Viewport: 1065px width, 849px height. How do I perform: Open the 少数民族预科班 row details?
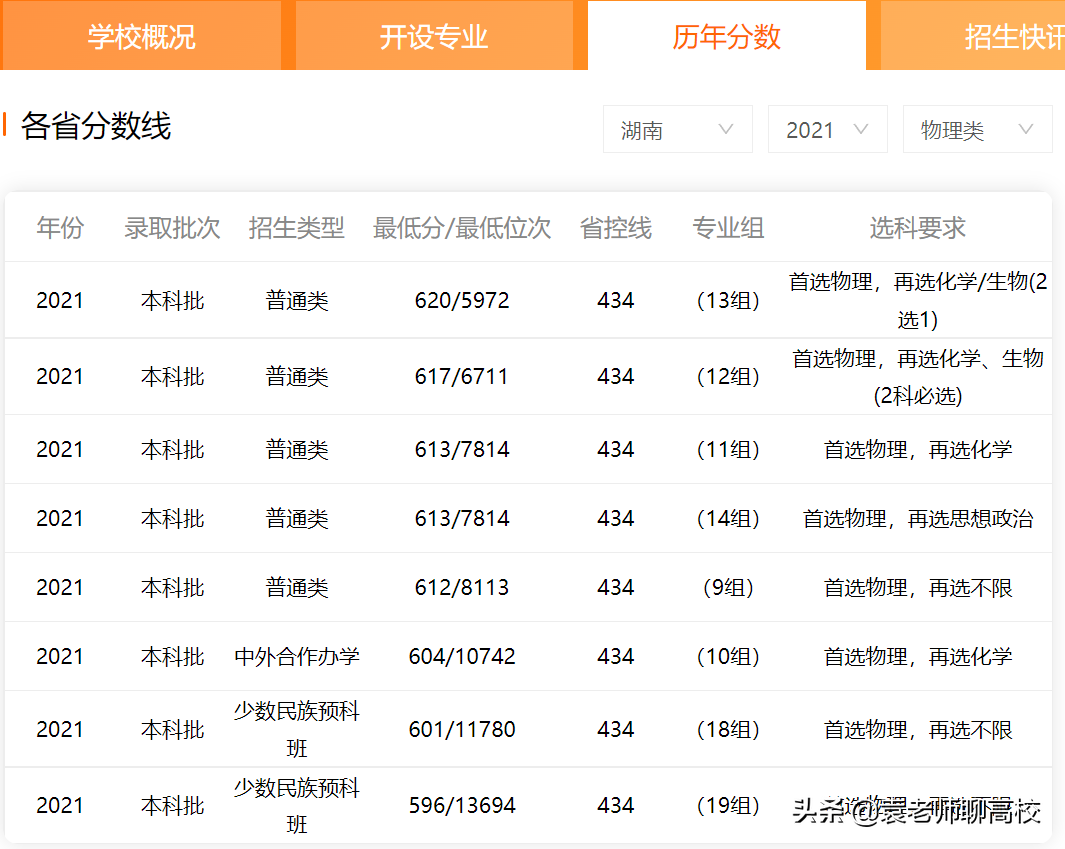tap(296, 728)
